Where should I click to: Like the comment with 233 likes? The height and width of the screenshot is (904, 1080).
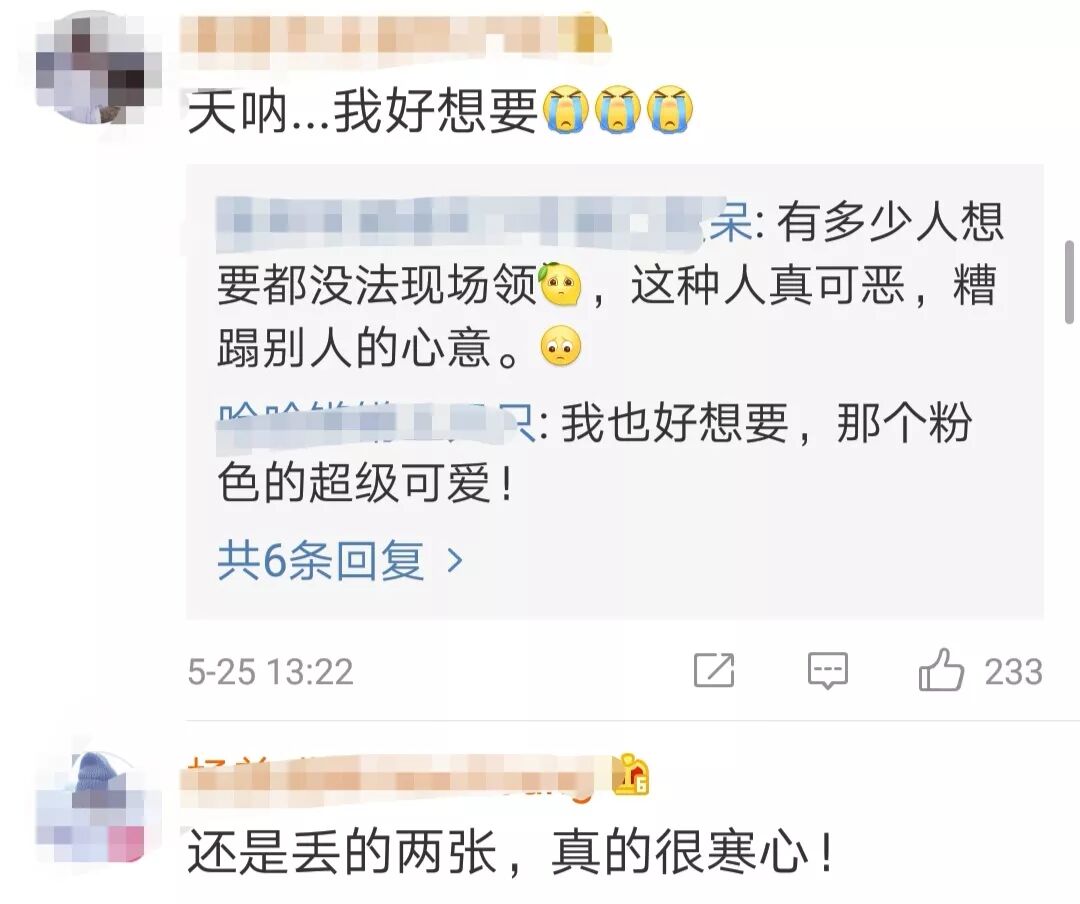(941, 670)
